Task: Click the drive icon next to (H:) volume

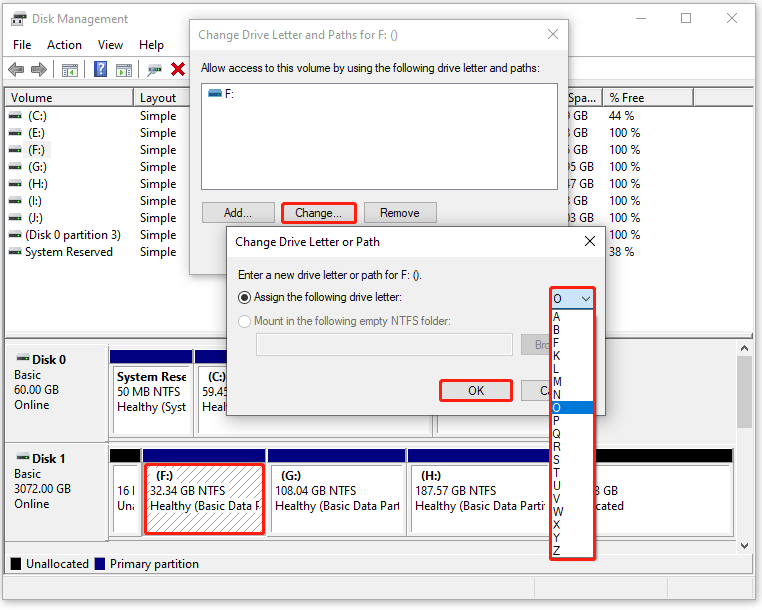Action: (16, 184)
